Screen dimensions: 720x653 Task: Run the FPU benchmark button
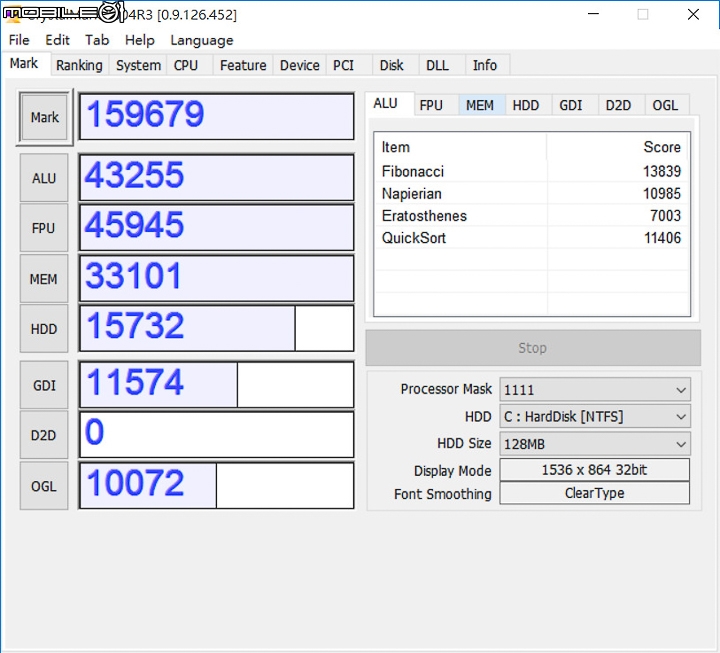pyautogui.click(x=44, y=228)
